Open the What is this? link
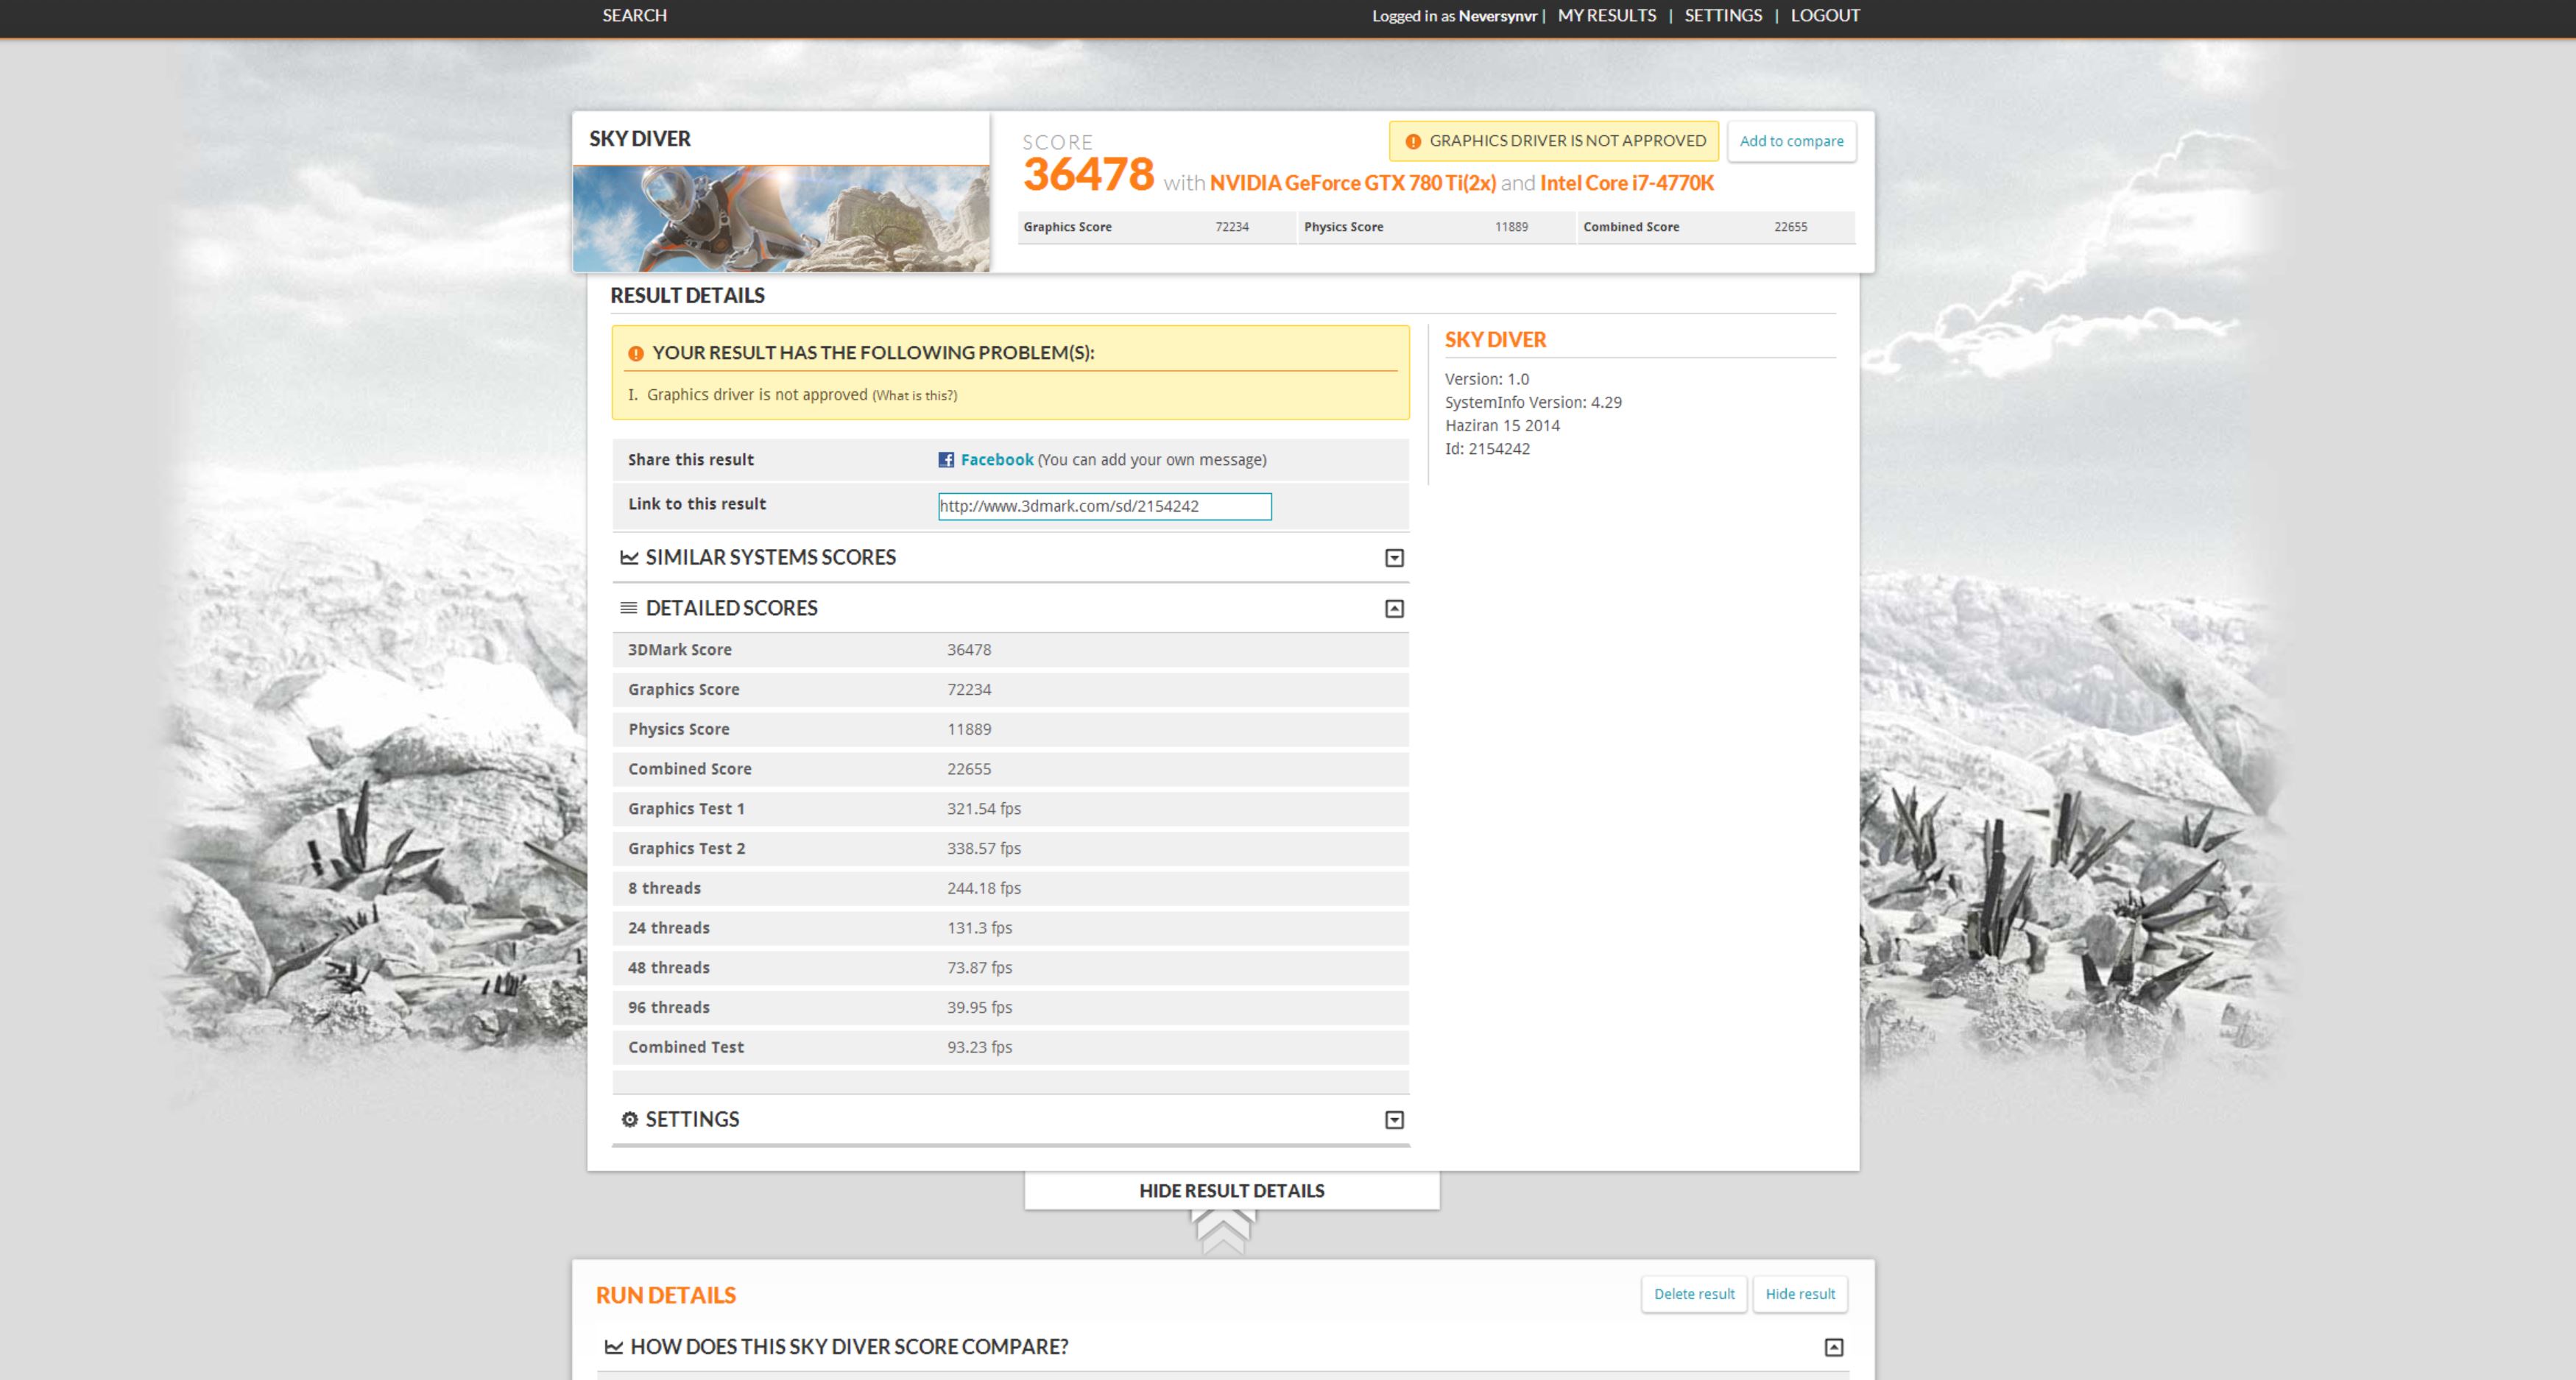2576x1380 pixels. click(x=914, y=396)
